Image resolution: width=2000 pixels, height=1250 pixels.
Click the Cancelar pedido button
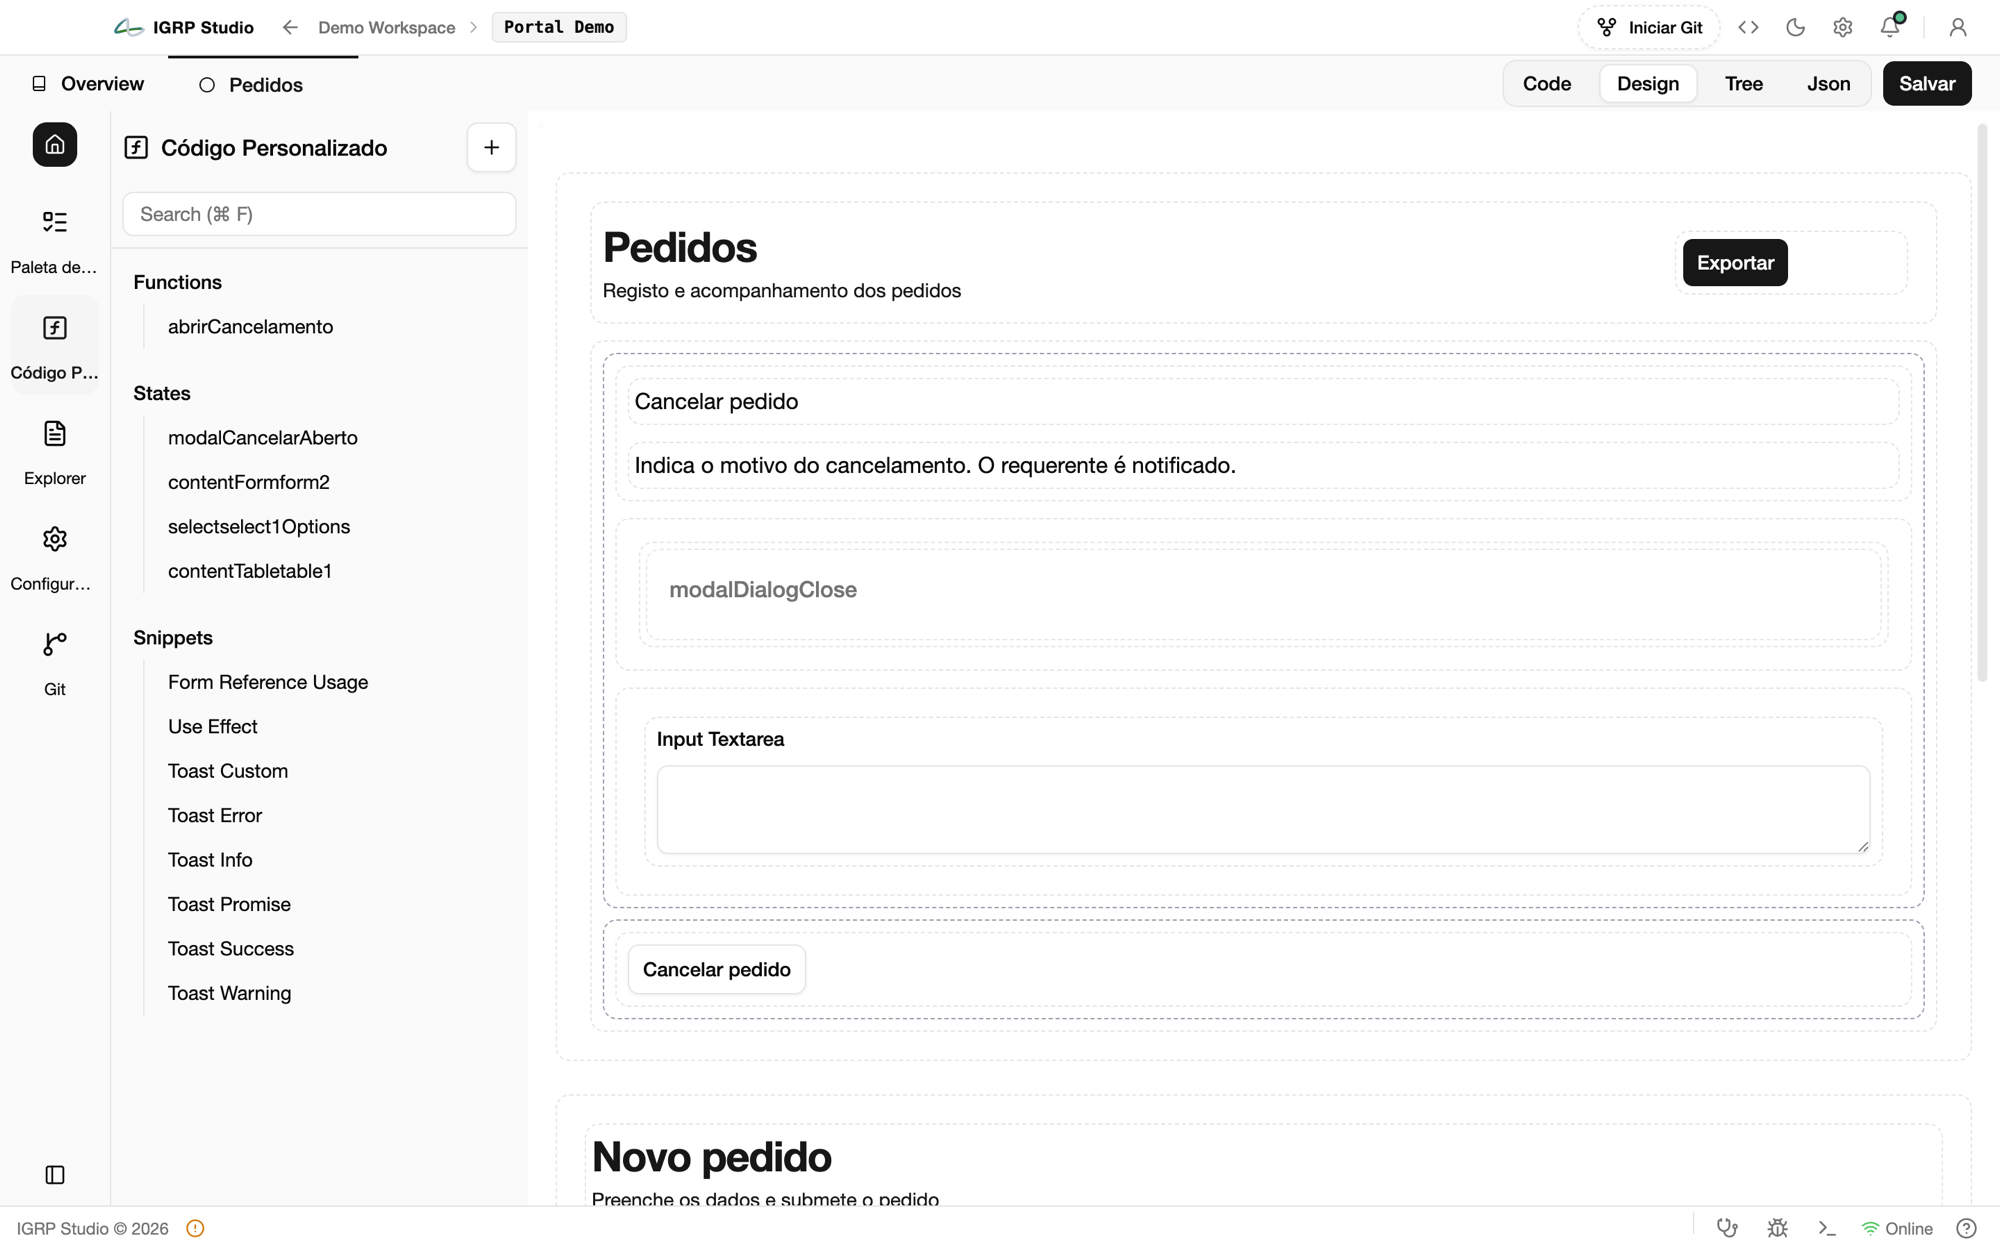[716, 970]
